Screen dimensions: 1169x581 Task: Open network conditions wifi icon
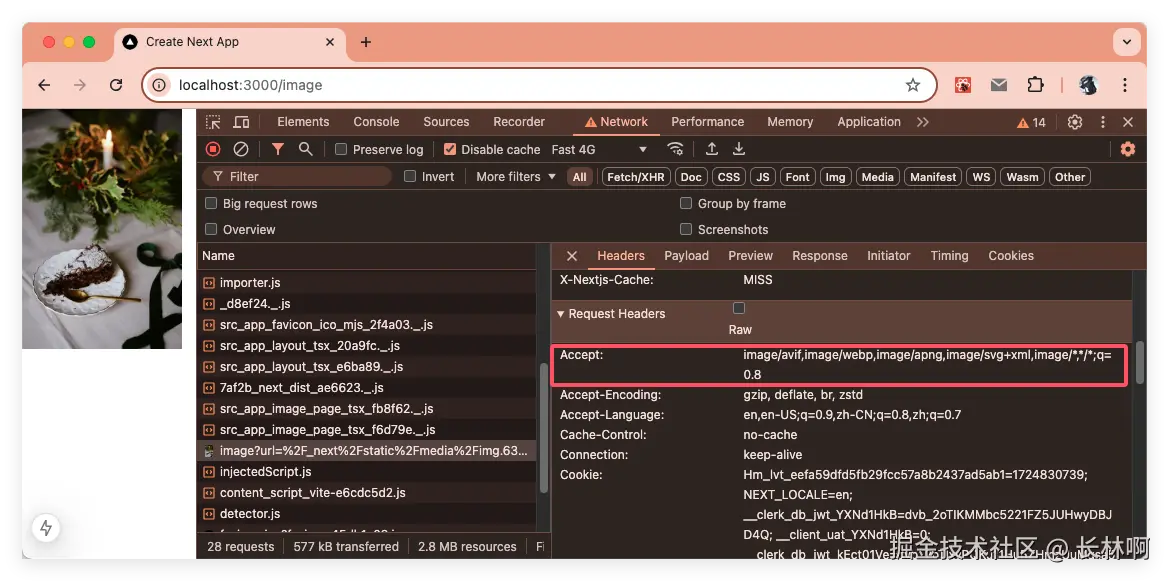[675, 149]
